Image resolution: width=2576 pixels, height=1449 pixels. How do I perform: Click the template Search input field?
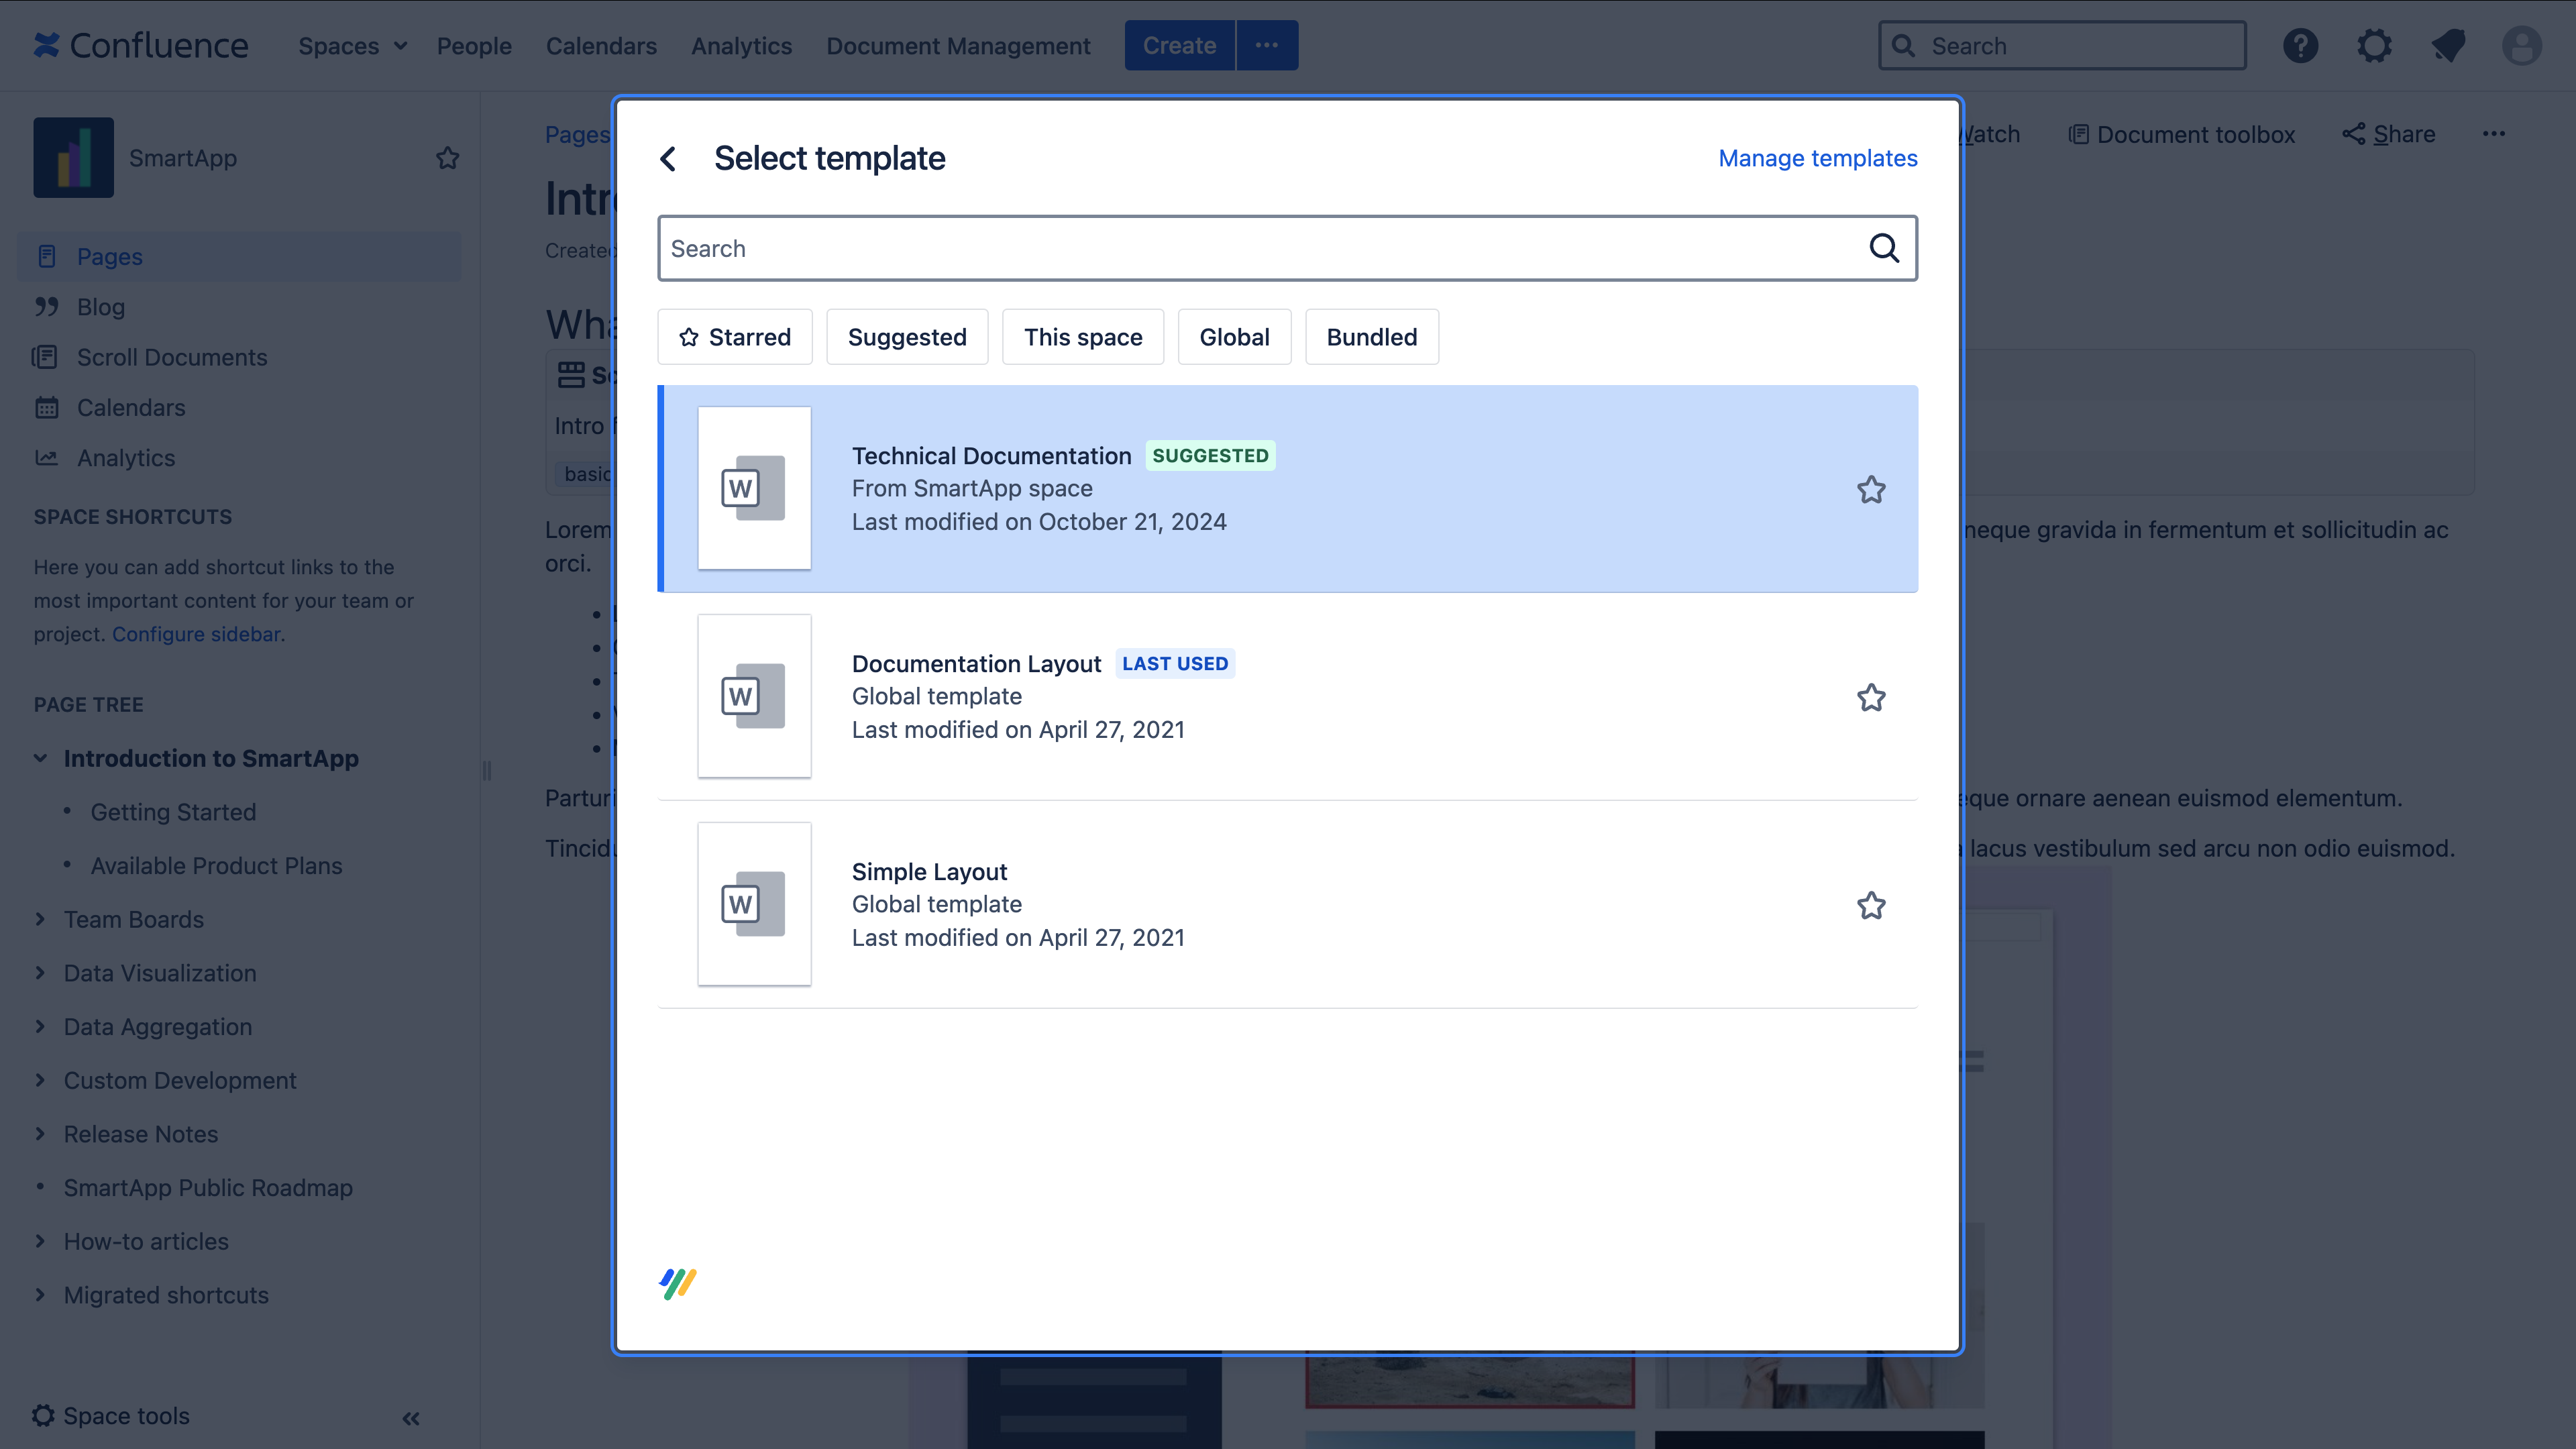point(1260,248)
